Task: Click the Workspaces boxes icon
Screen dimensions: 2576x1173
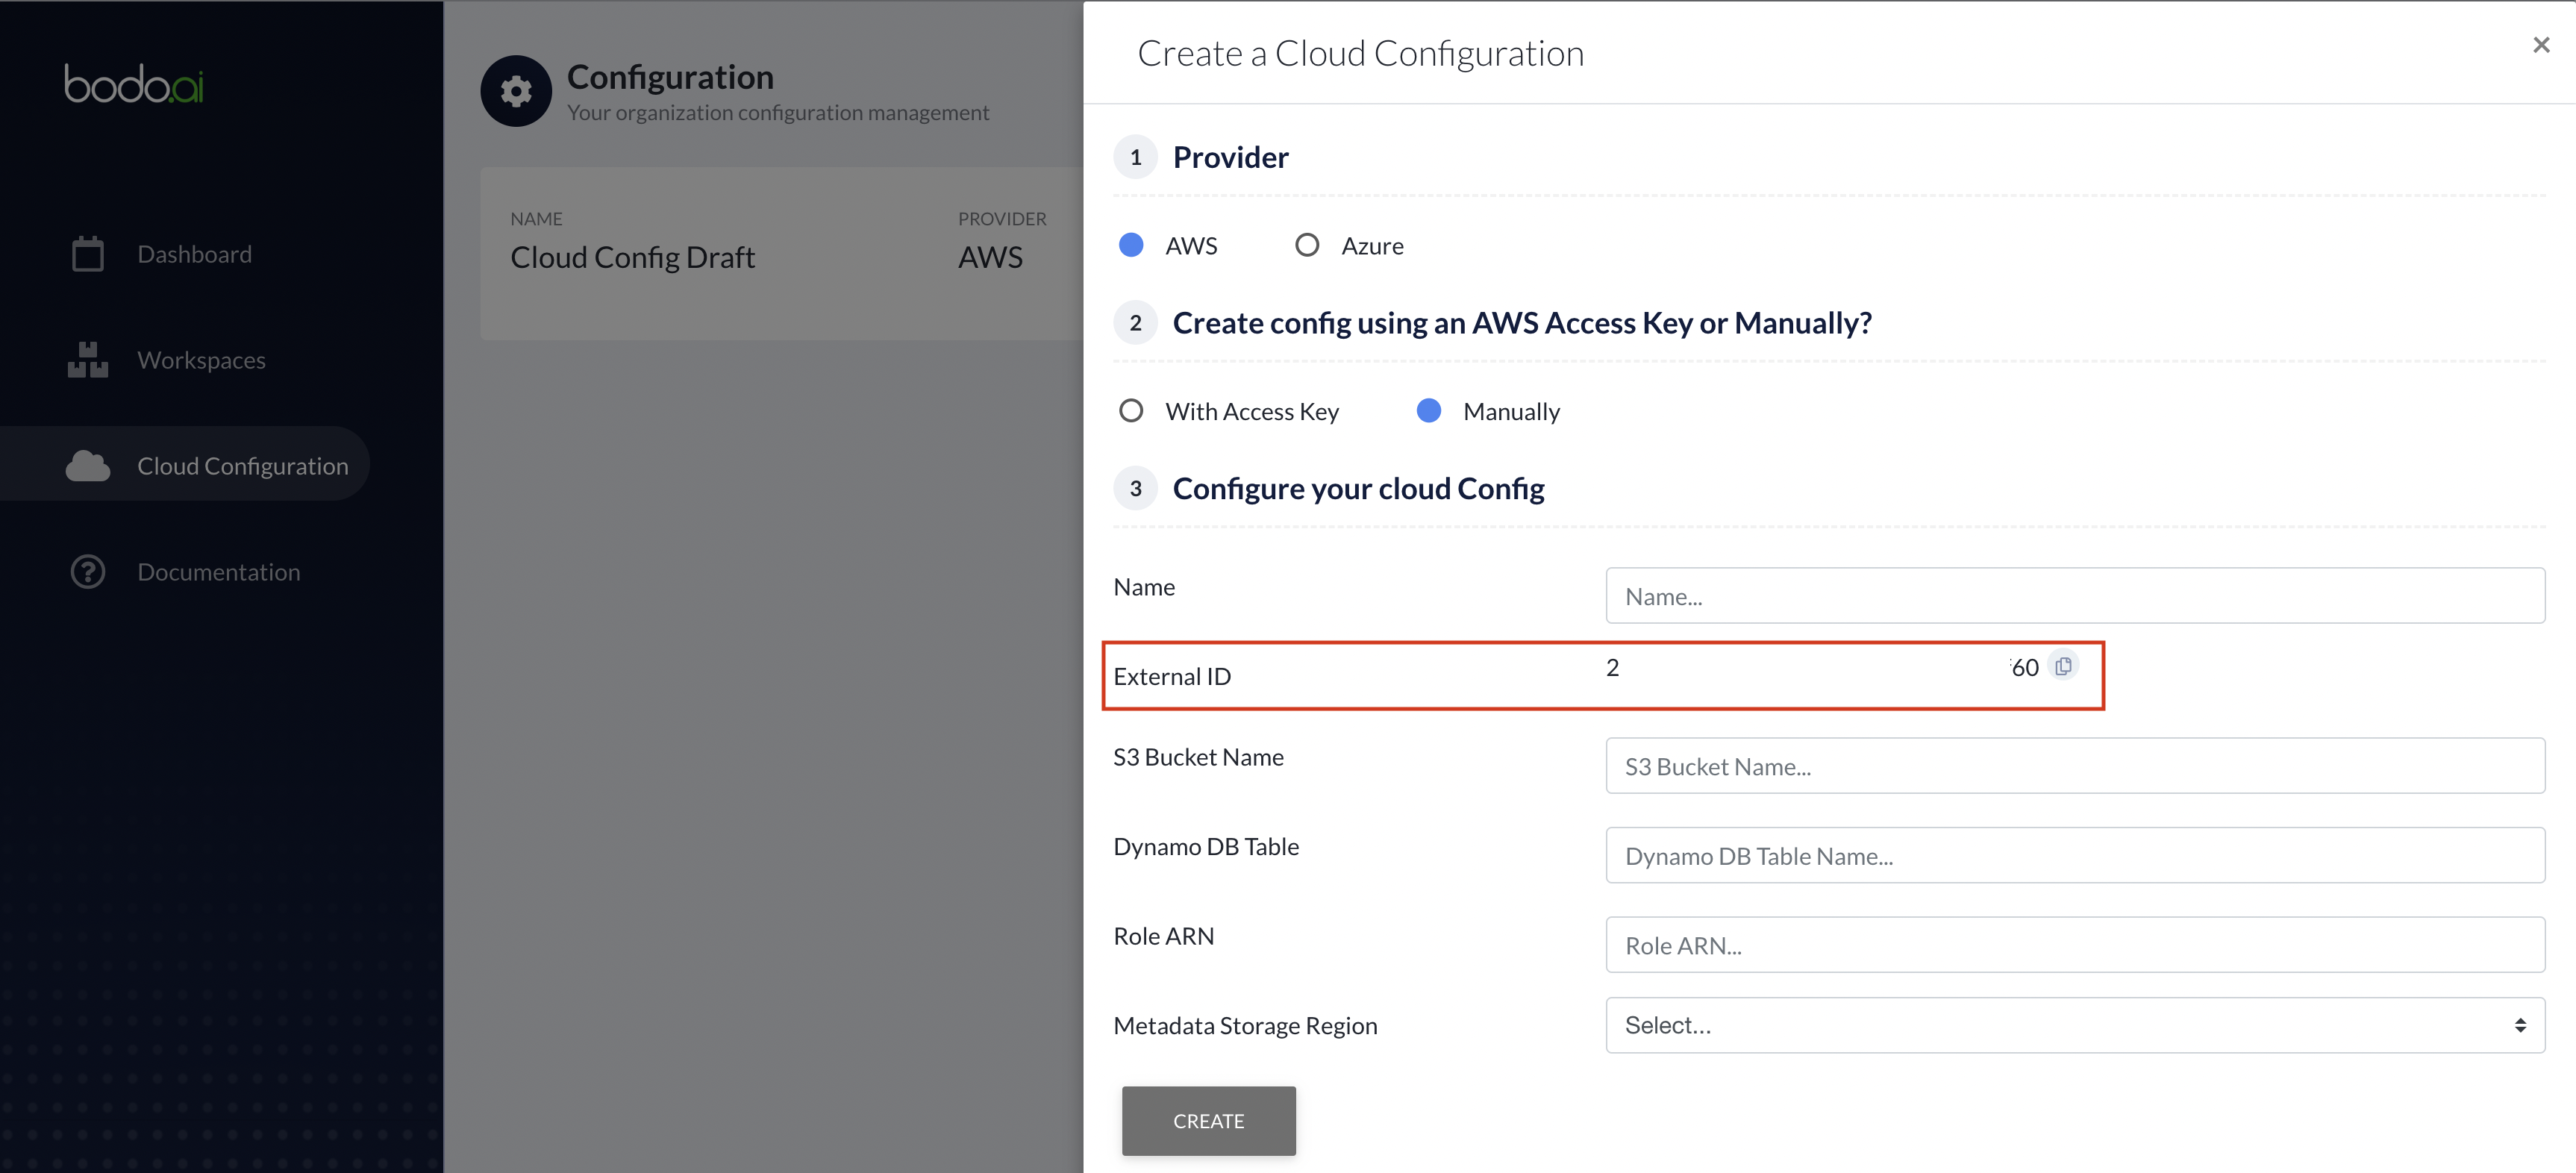Action: point(88,360)
